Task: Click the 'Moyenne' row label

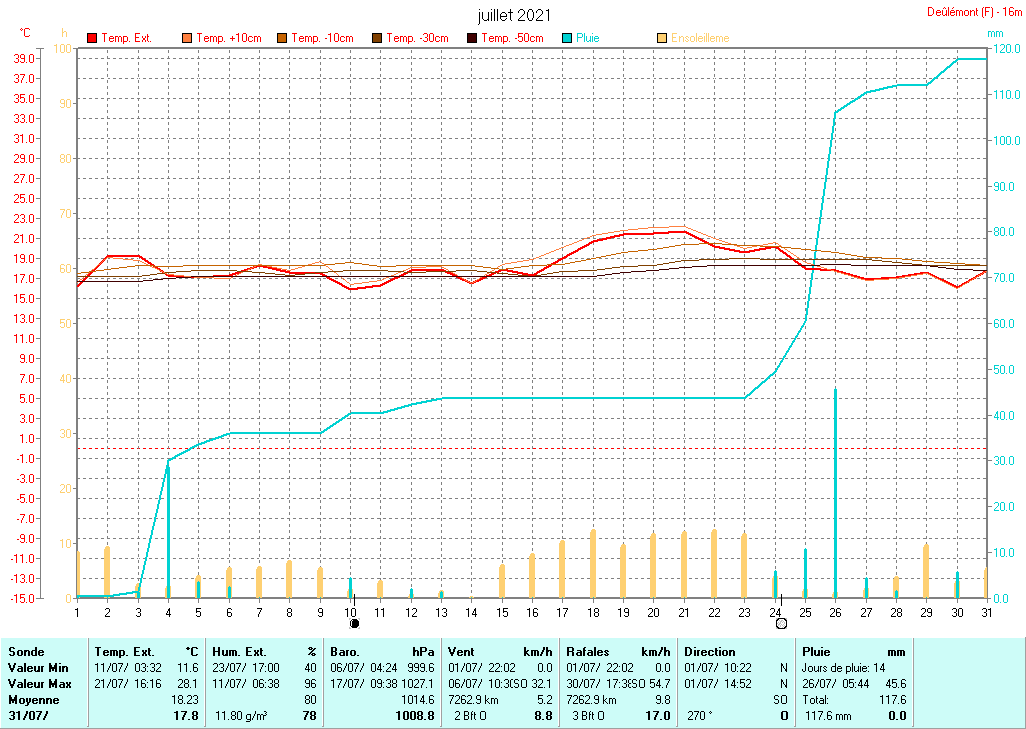Action: (32, 700)
